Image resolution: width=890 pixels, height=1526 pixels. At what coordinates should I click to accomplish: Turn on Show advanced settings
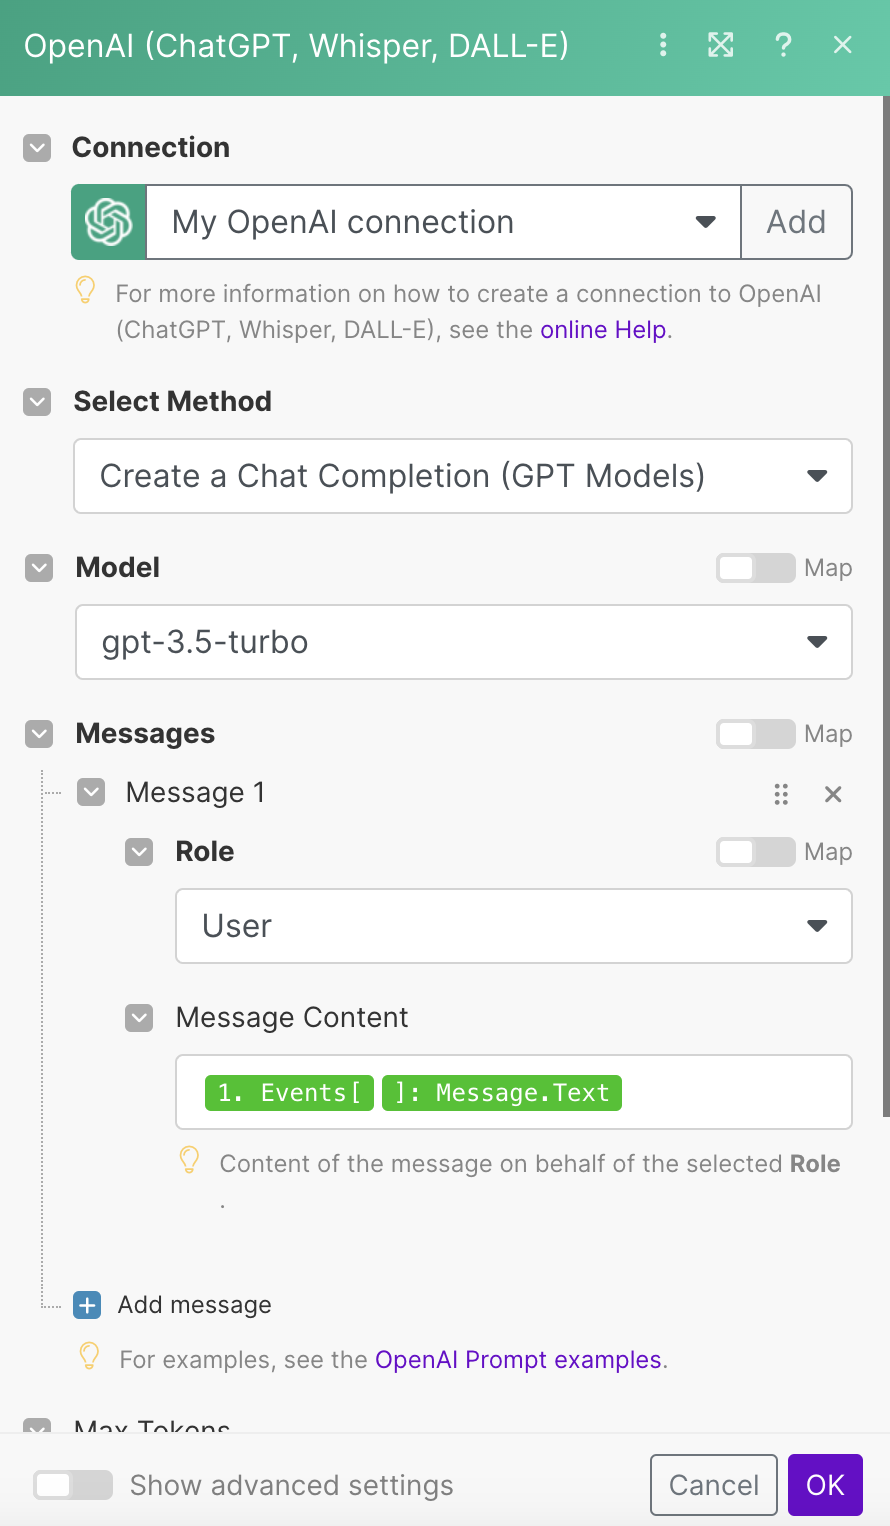(73, 1485)
